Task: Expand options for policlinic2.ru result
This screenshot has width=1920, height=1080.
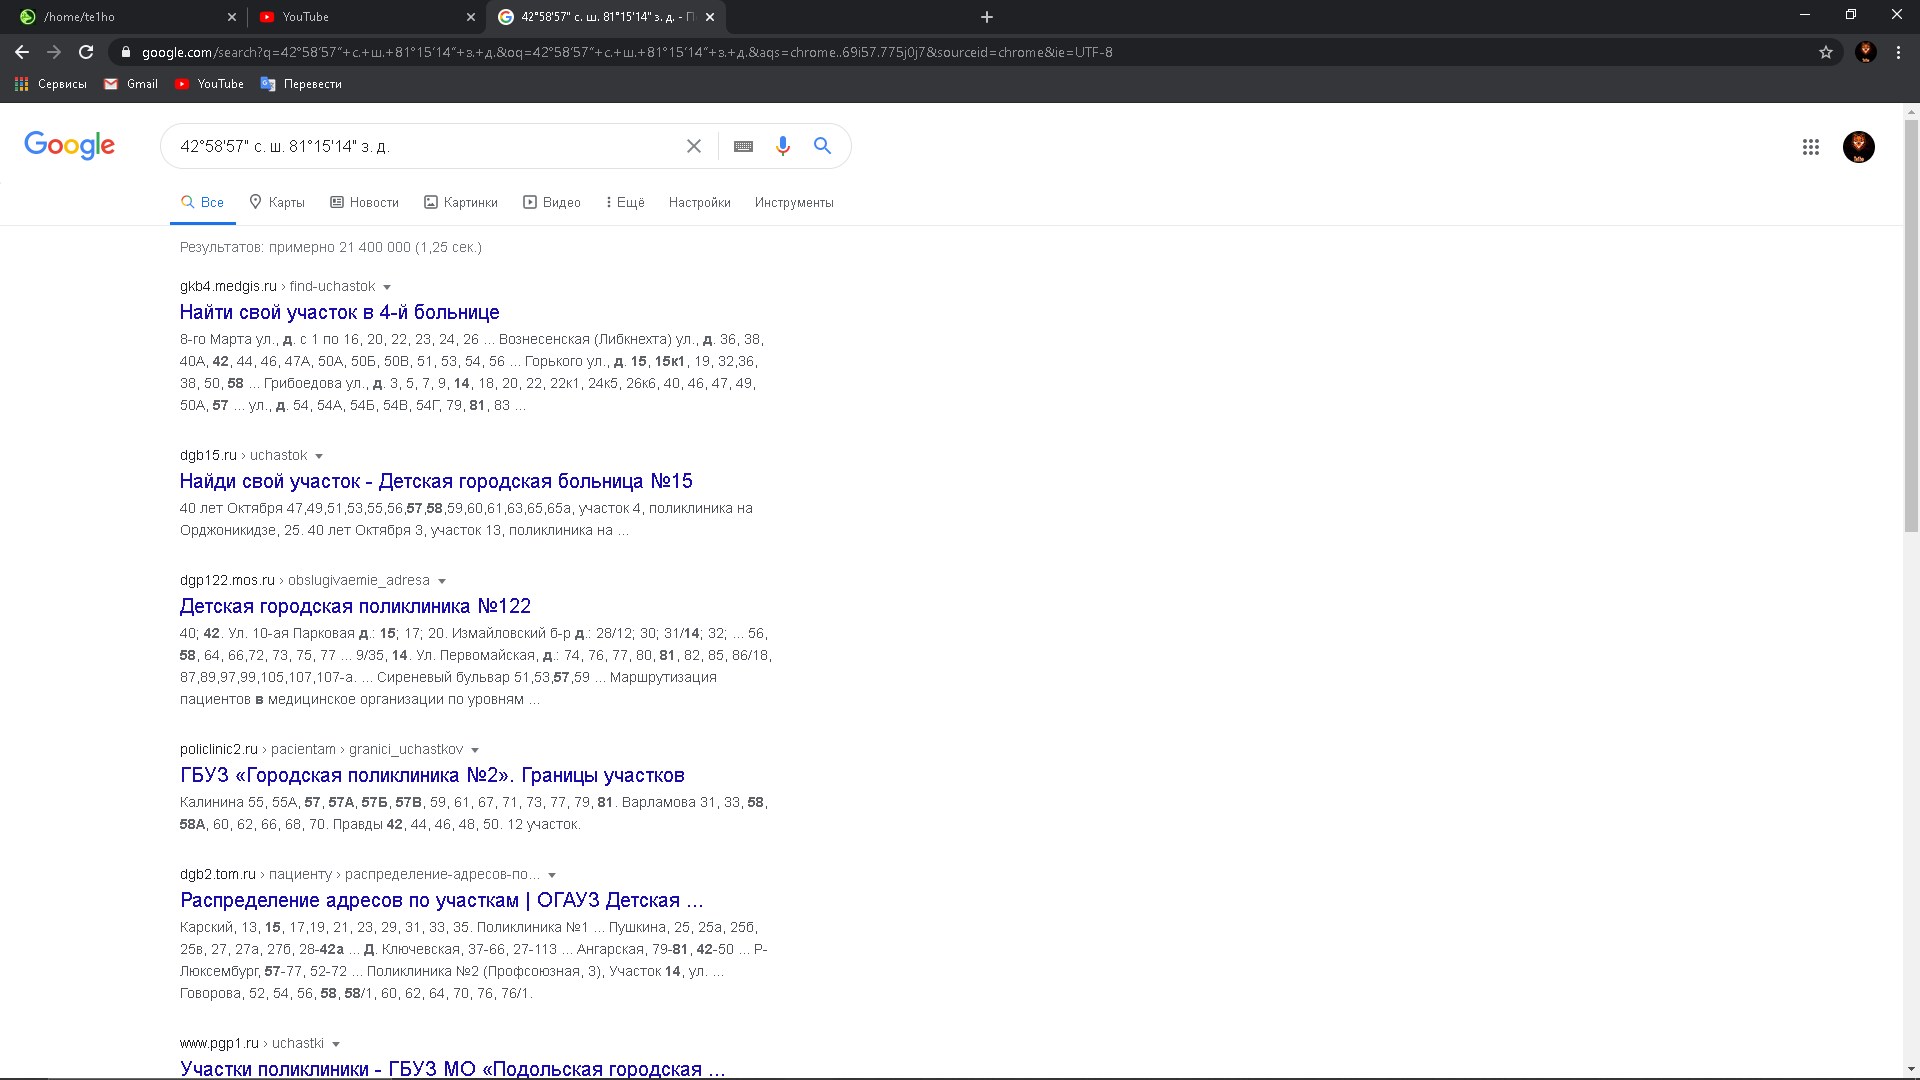Action: [475, 750]
